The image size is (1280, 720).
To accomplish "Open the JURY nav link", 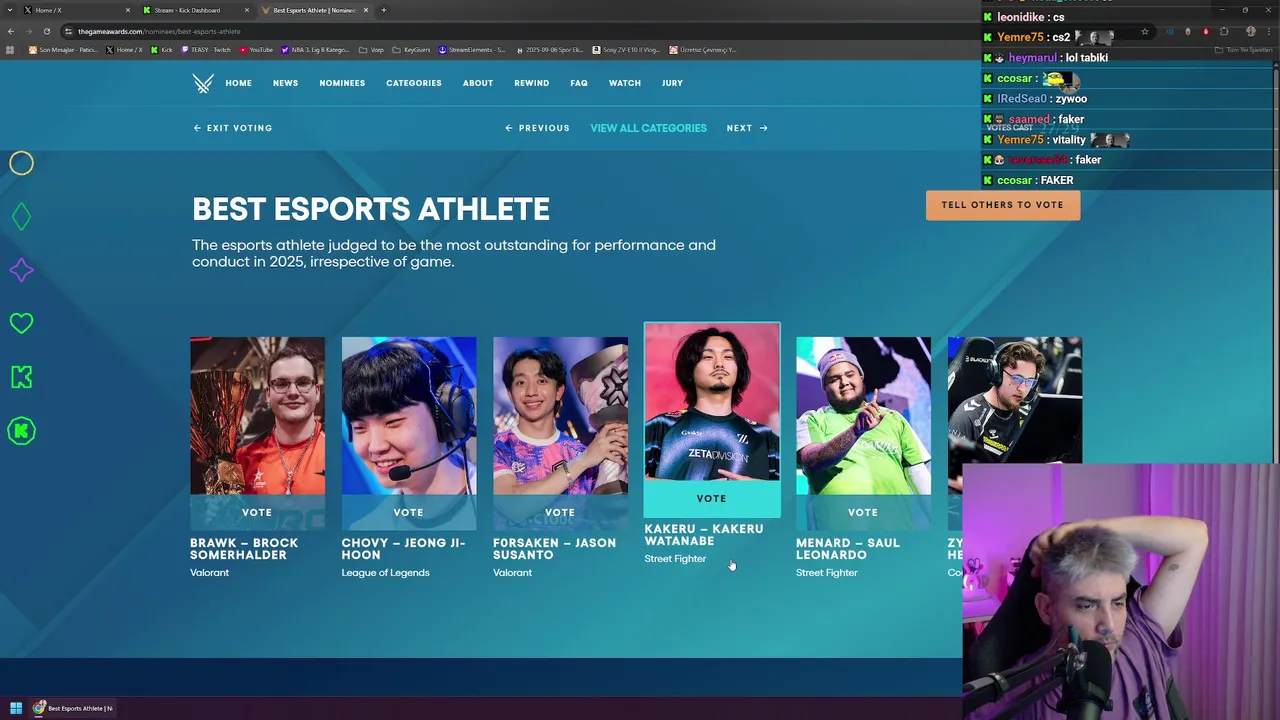I will tap(672, 83).
